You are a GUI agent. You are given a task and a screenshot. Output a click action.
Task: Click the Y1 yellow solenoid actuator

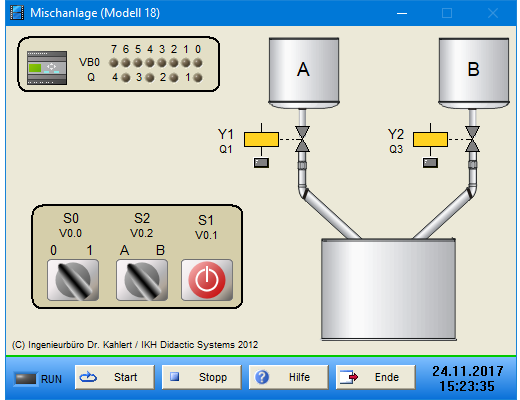[261, 139]
